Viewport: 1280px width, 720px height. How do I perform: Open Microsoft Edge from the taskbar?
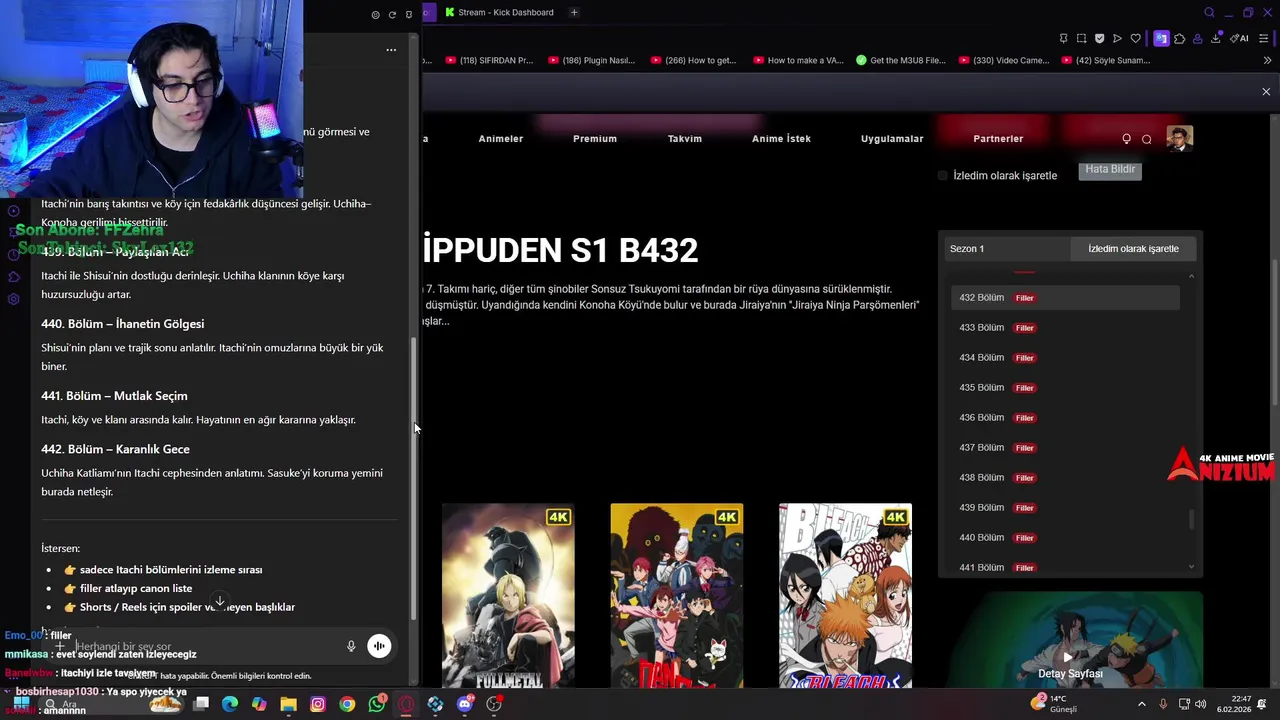click(x=230, y=704)
